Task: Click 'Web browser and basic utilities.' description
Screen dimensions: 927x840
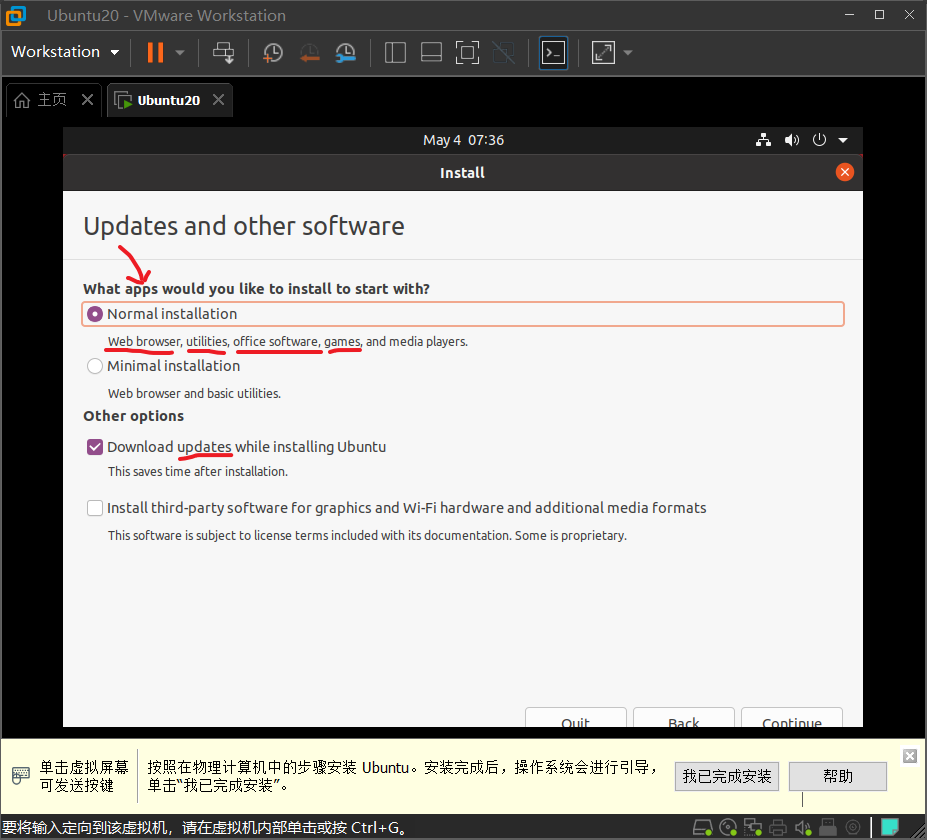Action: [194, 394]
